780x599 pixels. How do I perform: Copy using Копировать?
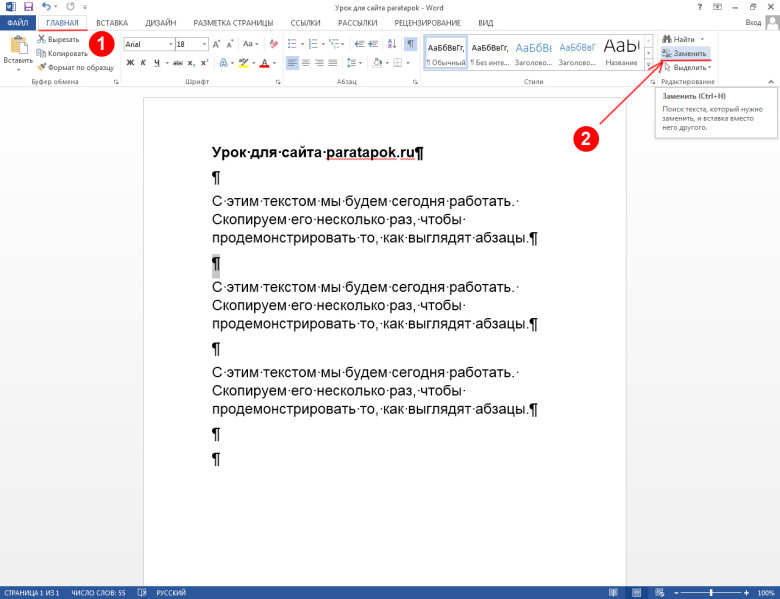pos(62,53)
